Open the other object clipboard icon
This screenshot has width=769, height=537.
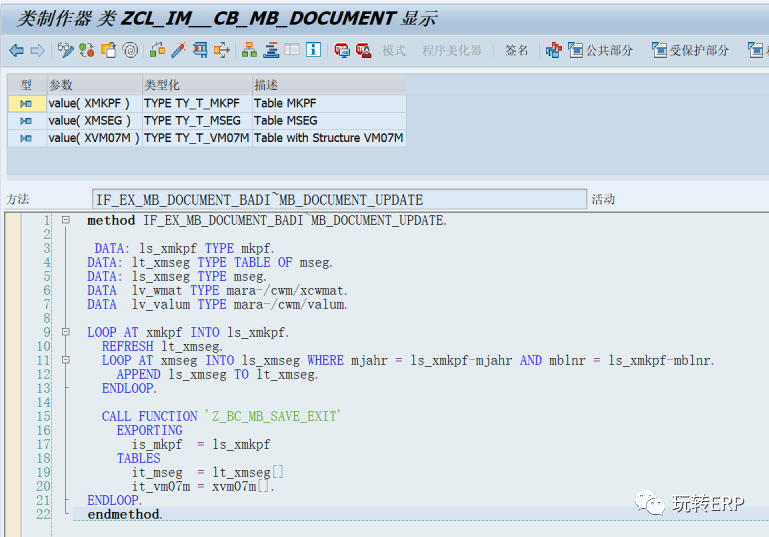pyautogui.click(x=108, y=50)
